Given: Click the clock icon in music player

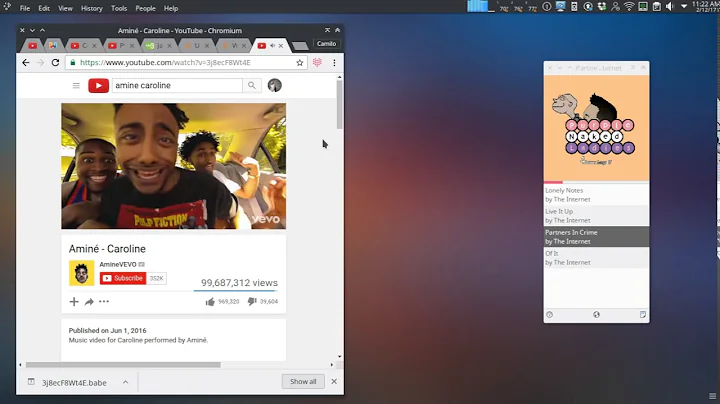Looking at the screenshot, I should pyautogui.click(x=550, y=314).
